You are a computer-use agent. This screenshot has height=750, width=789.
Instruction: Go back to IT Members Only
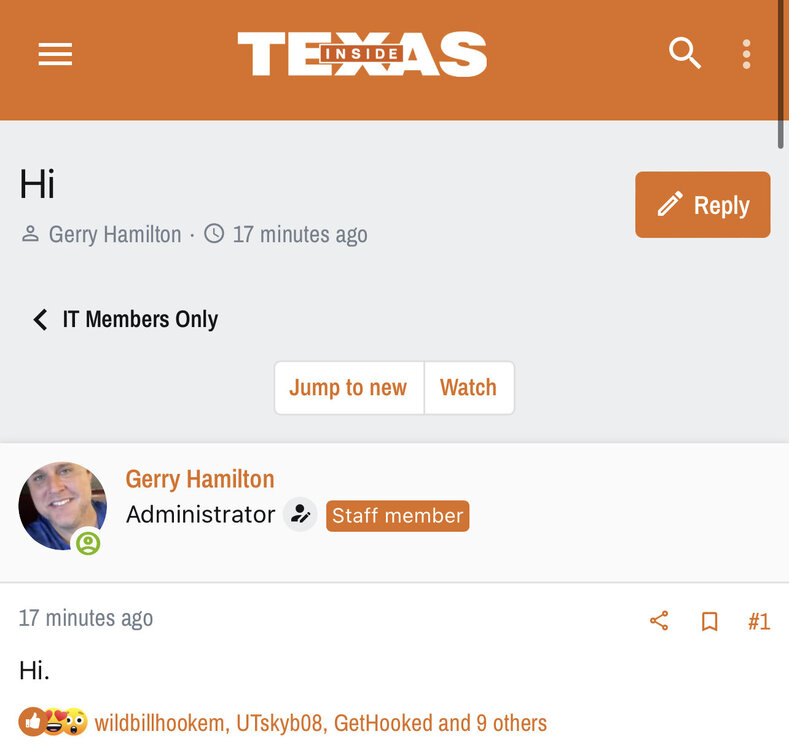tap(140, 319)
